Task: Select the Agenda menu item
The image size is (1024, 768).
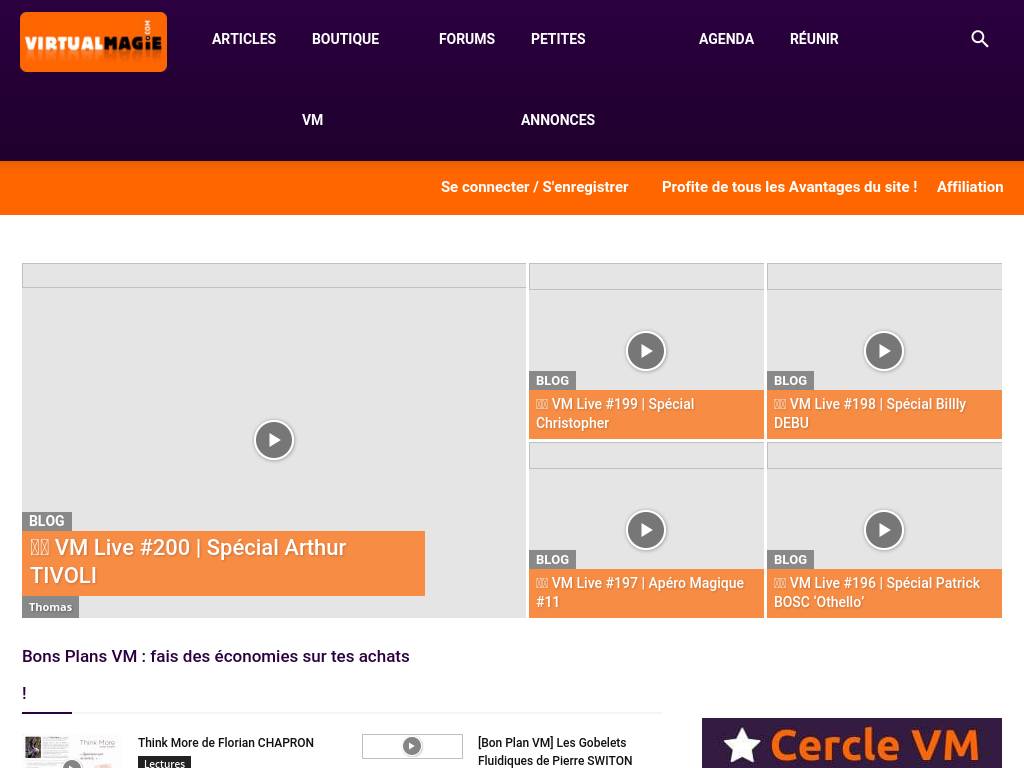Action: [726, 39]
